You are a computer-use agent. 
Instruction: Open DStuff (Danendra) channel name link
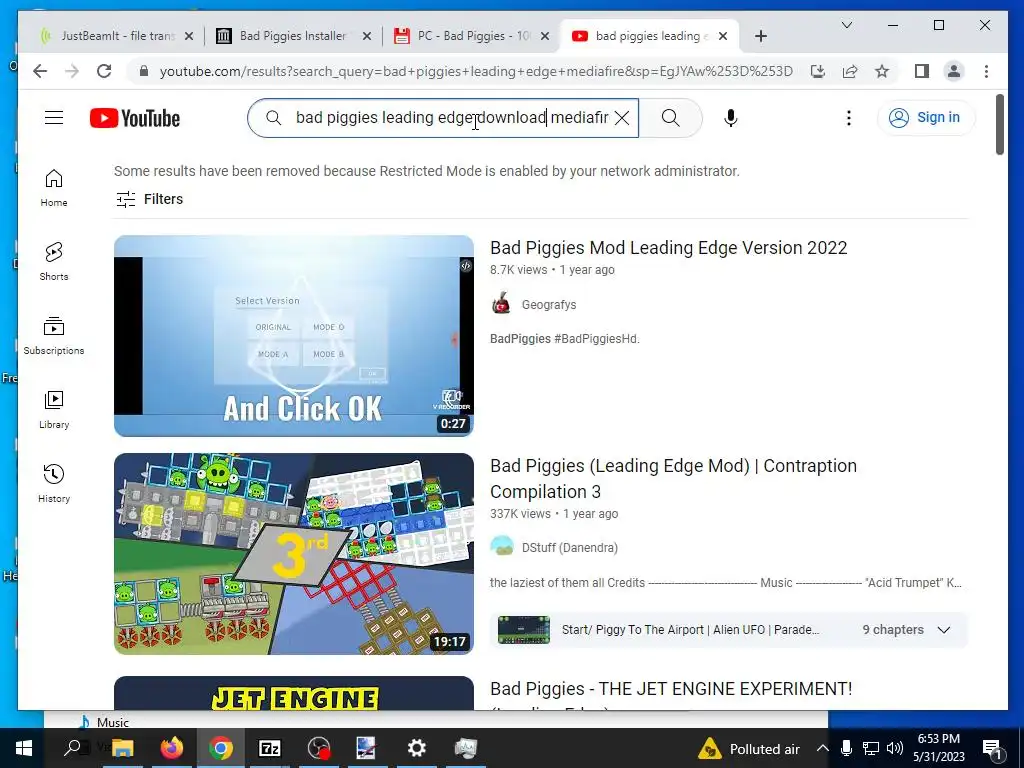[569, 547]
